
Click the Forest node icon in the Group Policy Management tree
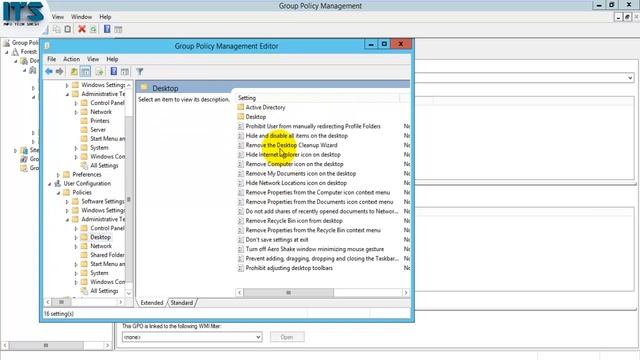(15, 52)
